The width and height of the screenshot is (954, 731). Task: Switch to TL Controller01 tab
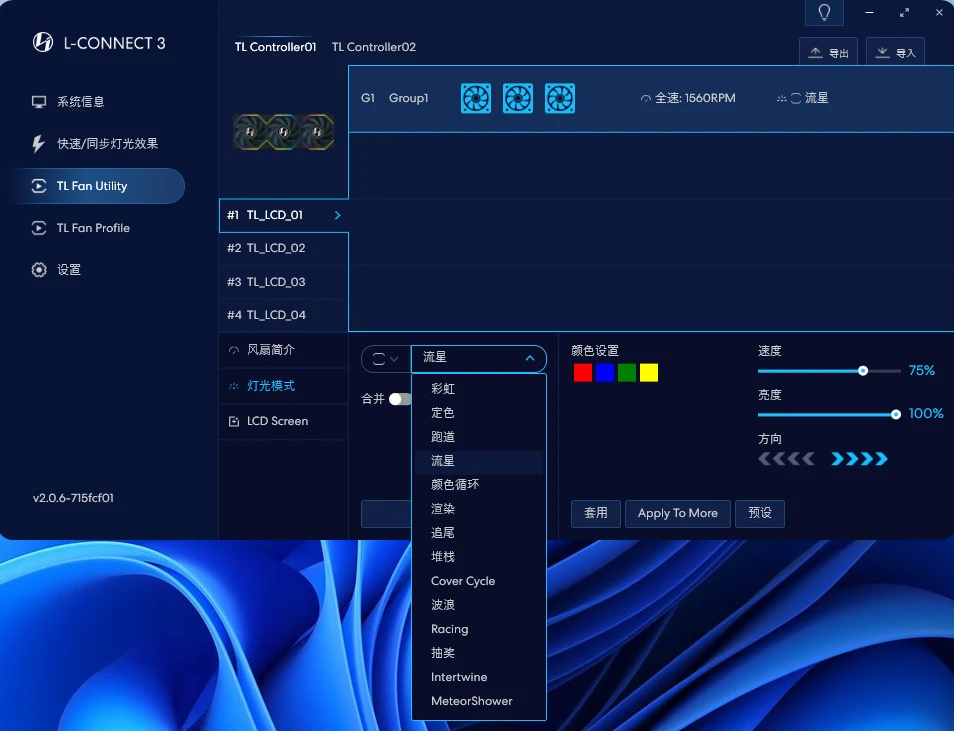275,47
